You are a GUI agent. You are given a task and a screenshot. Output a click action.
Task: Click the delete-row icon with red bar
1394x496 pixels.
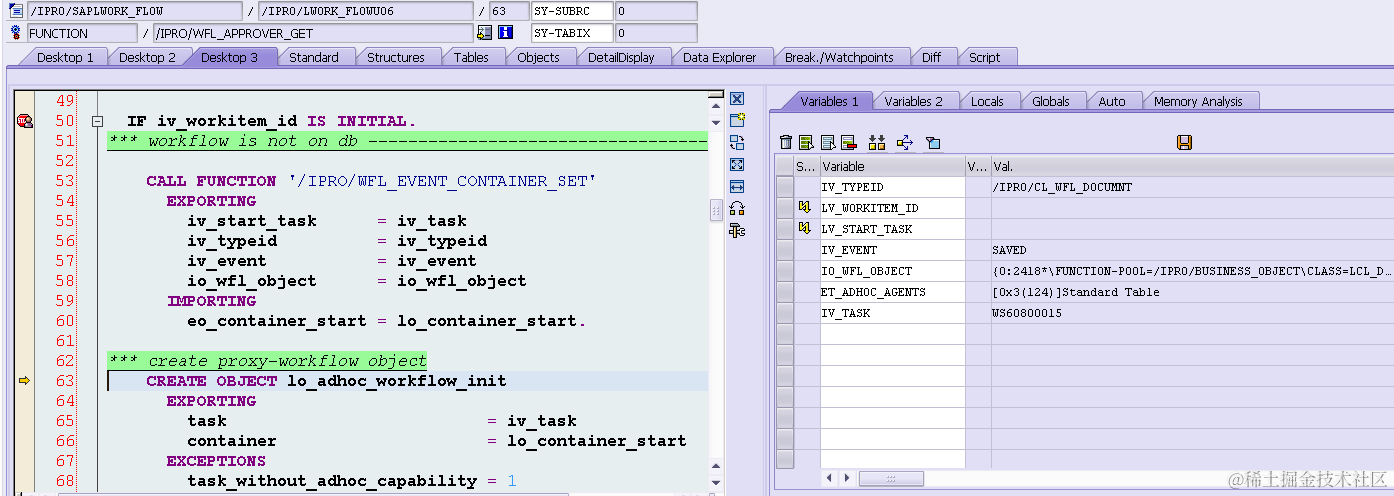[849, 143]
